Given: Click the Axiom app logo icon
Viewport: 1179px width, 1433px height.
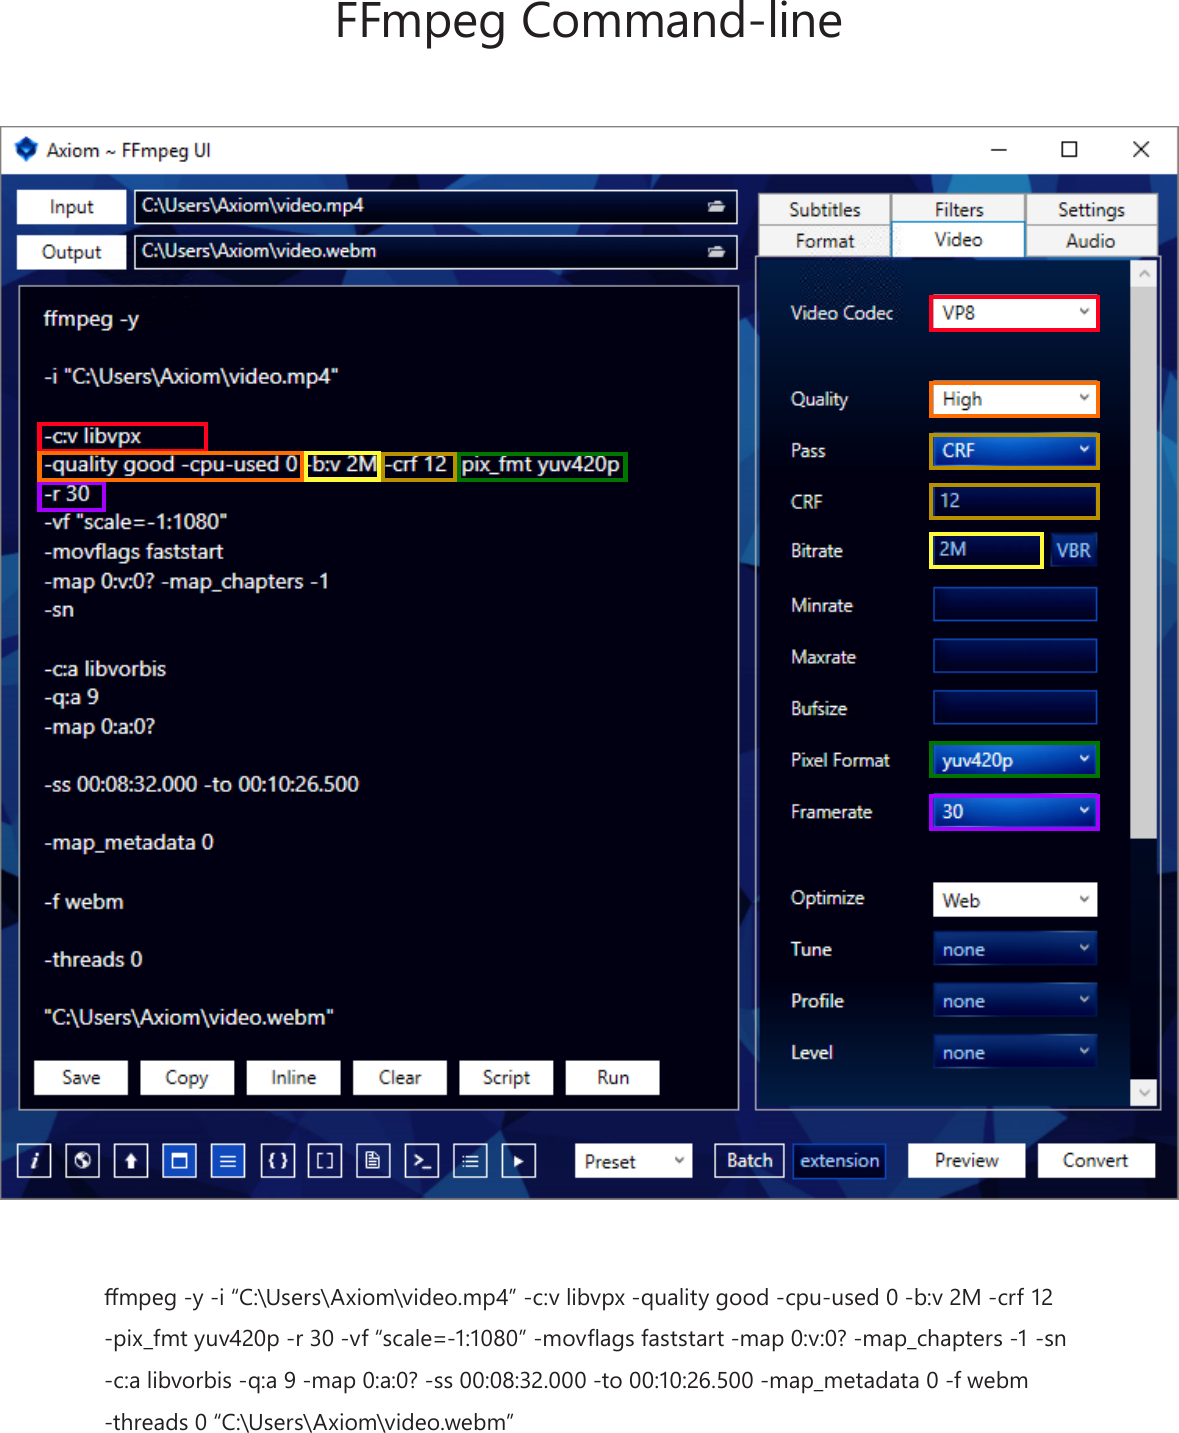Looking at the screenshot, I should 26,150.
